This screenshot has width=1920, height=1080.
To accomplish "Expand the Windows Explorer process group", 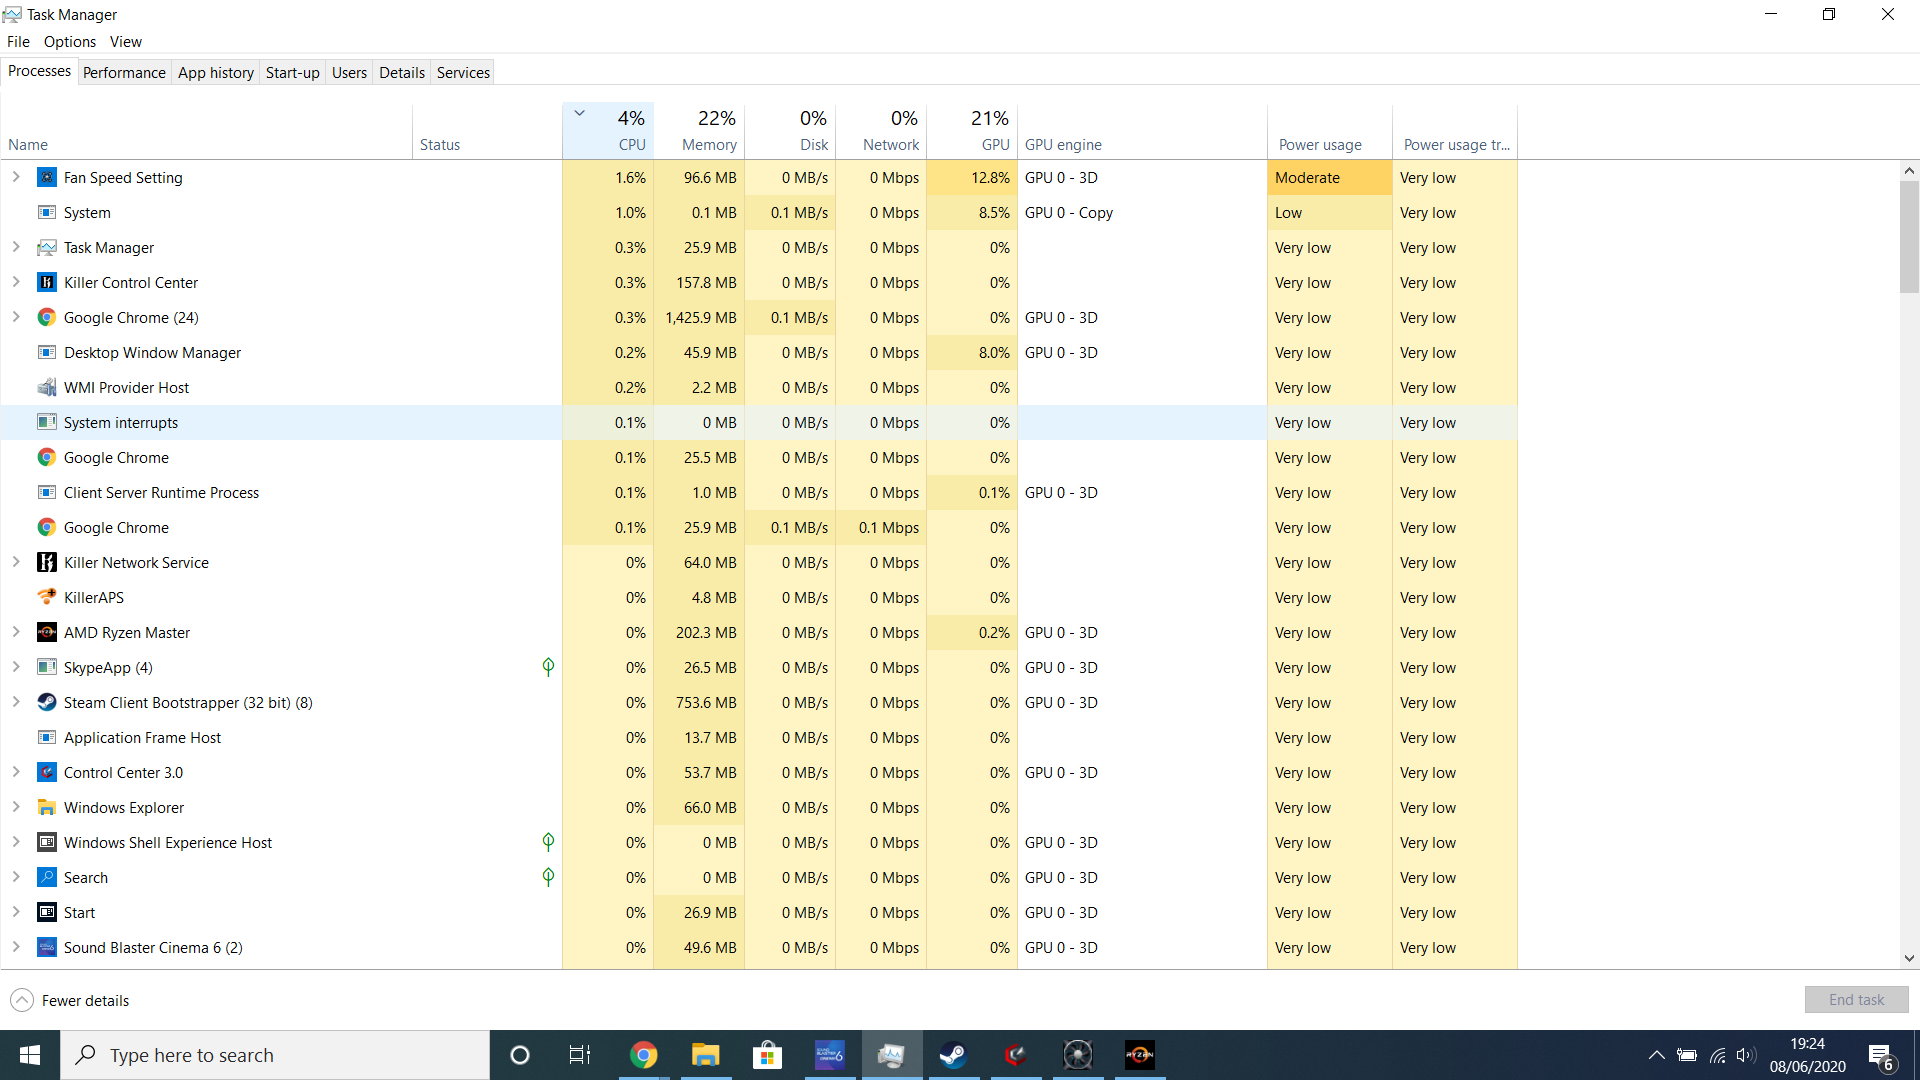I will tap(16, 807).
